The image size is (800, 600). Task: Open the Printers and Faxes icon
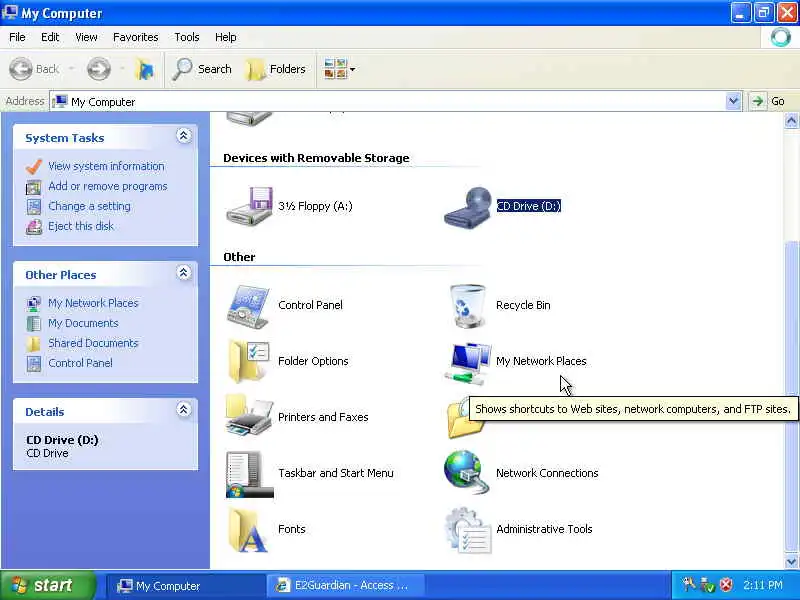coord(248,416)
